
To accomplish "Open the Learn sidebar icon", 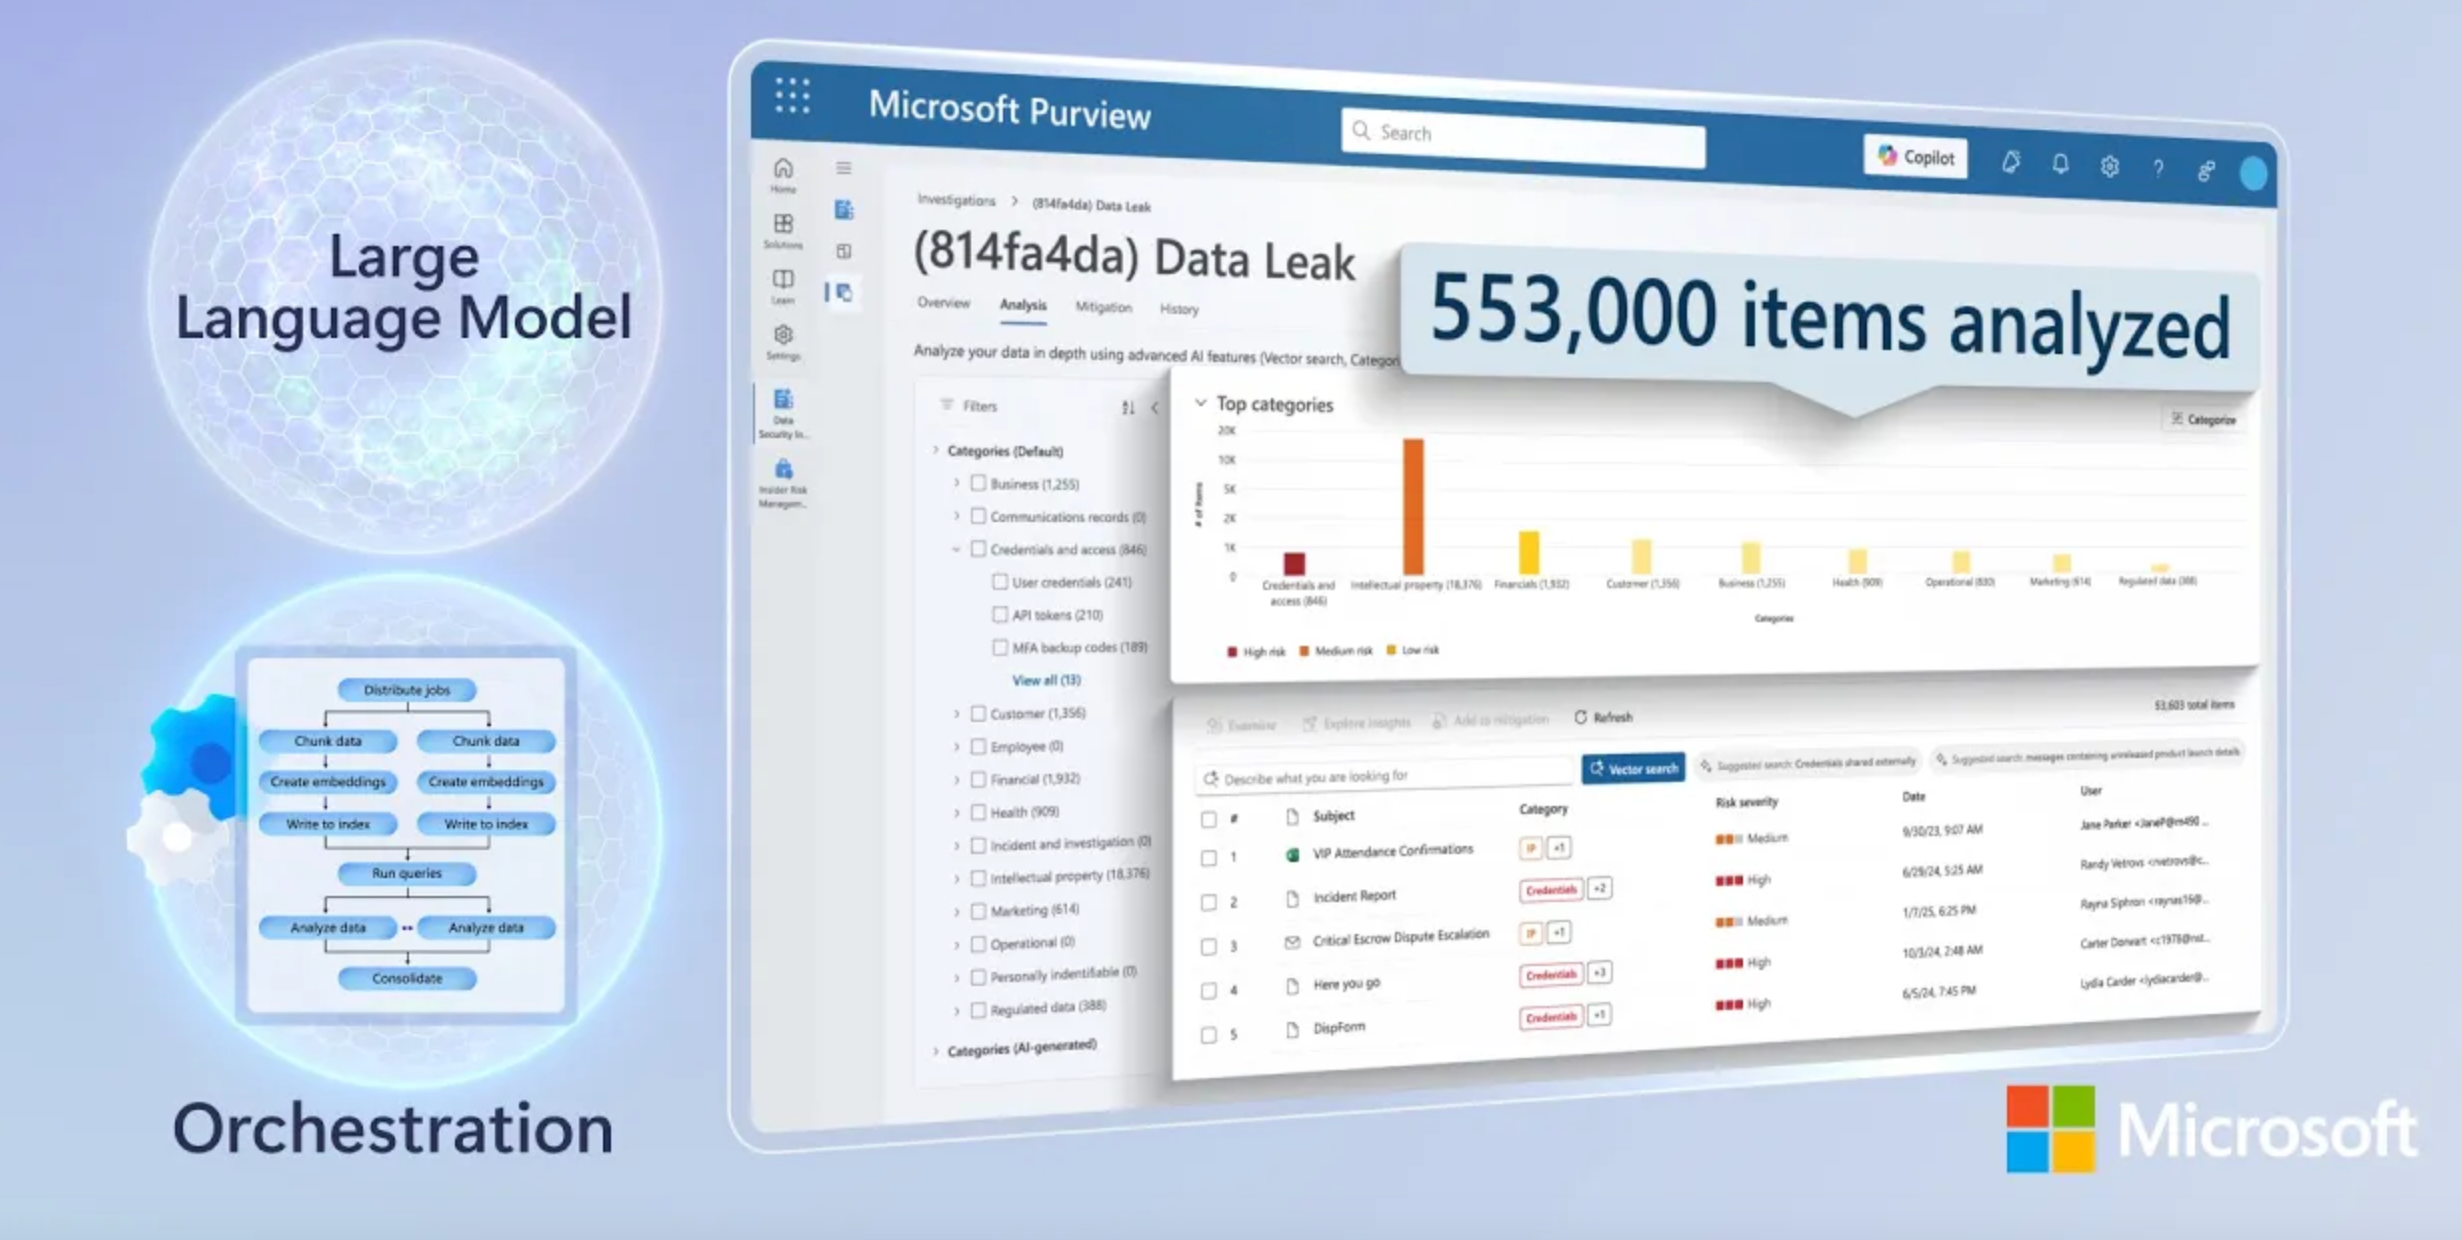I will (783, 281).
